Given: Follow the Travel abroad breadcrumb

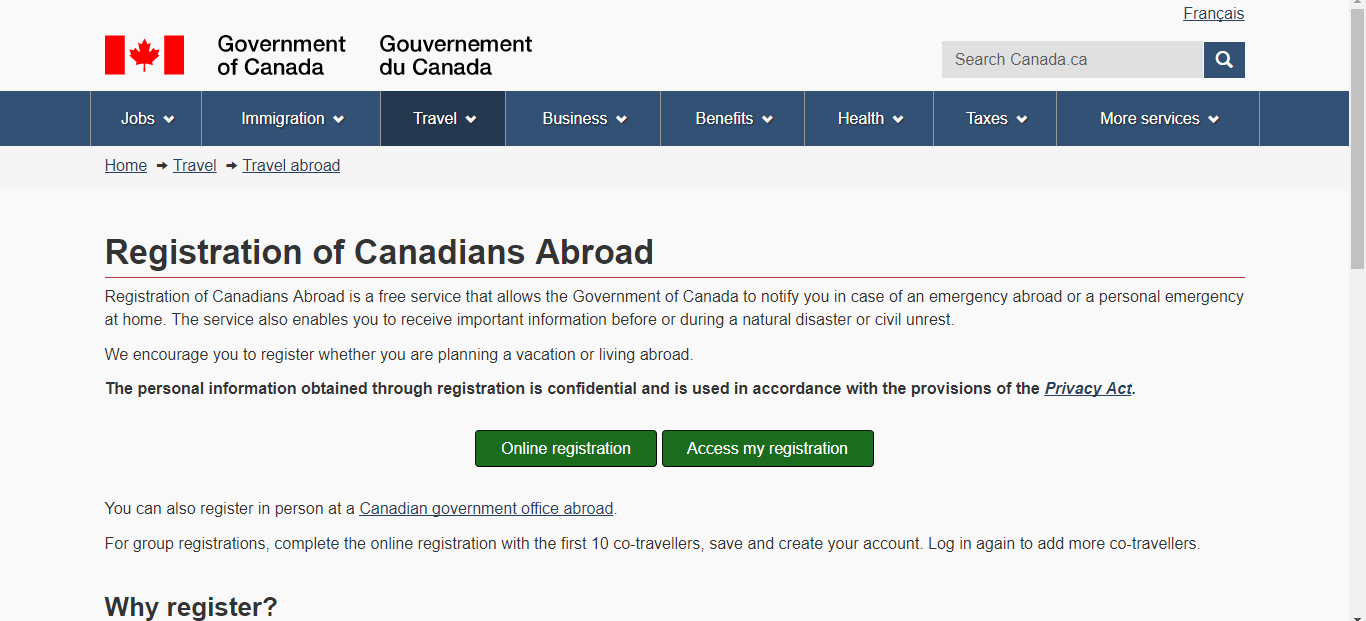Looking at the screenshot, I should click(x=291, y=166).
